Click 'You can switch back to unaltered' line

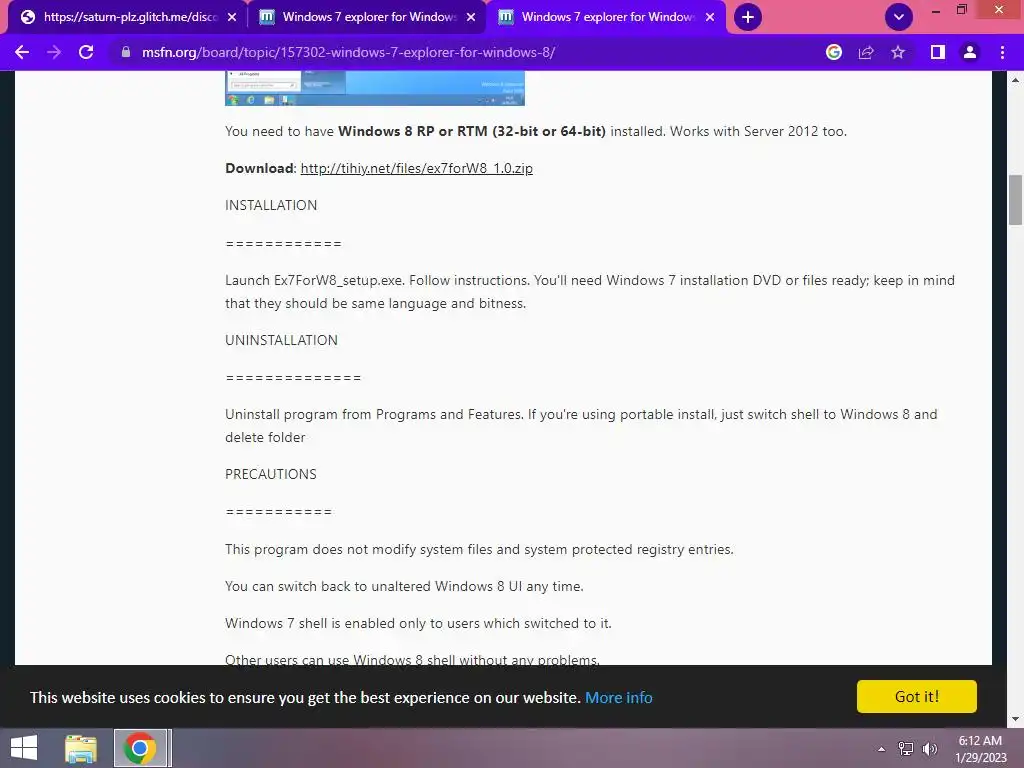tap(404, 586)
